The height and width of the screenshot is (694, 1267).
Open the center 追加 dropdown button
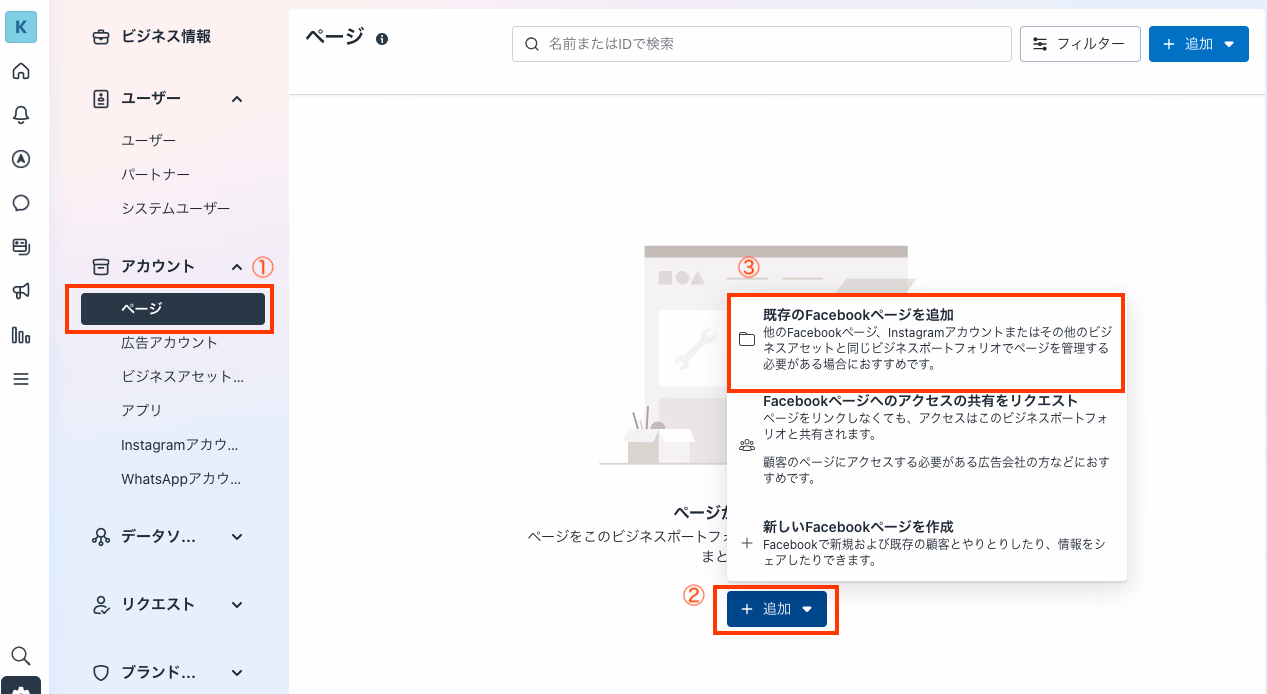(777, 609)
